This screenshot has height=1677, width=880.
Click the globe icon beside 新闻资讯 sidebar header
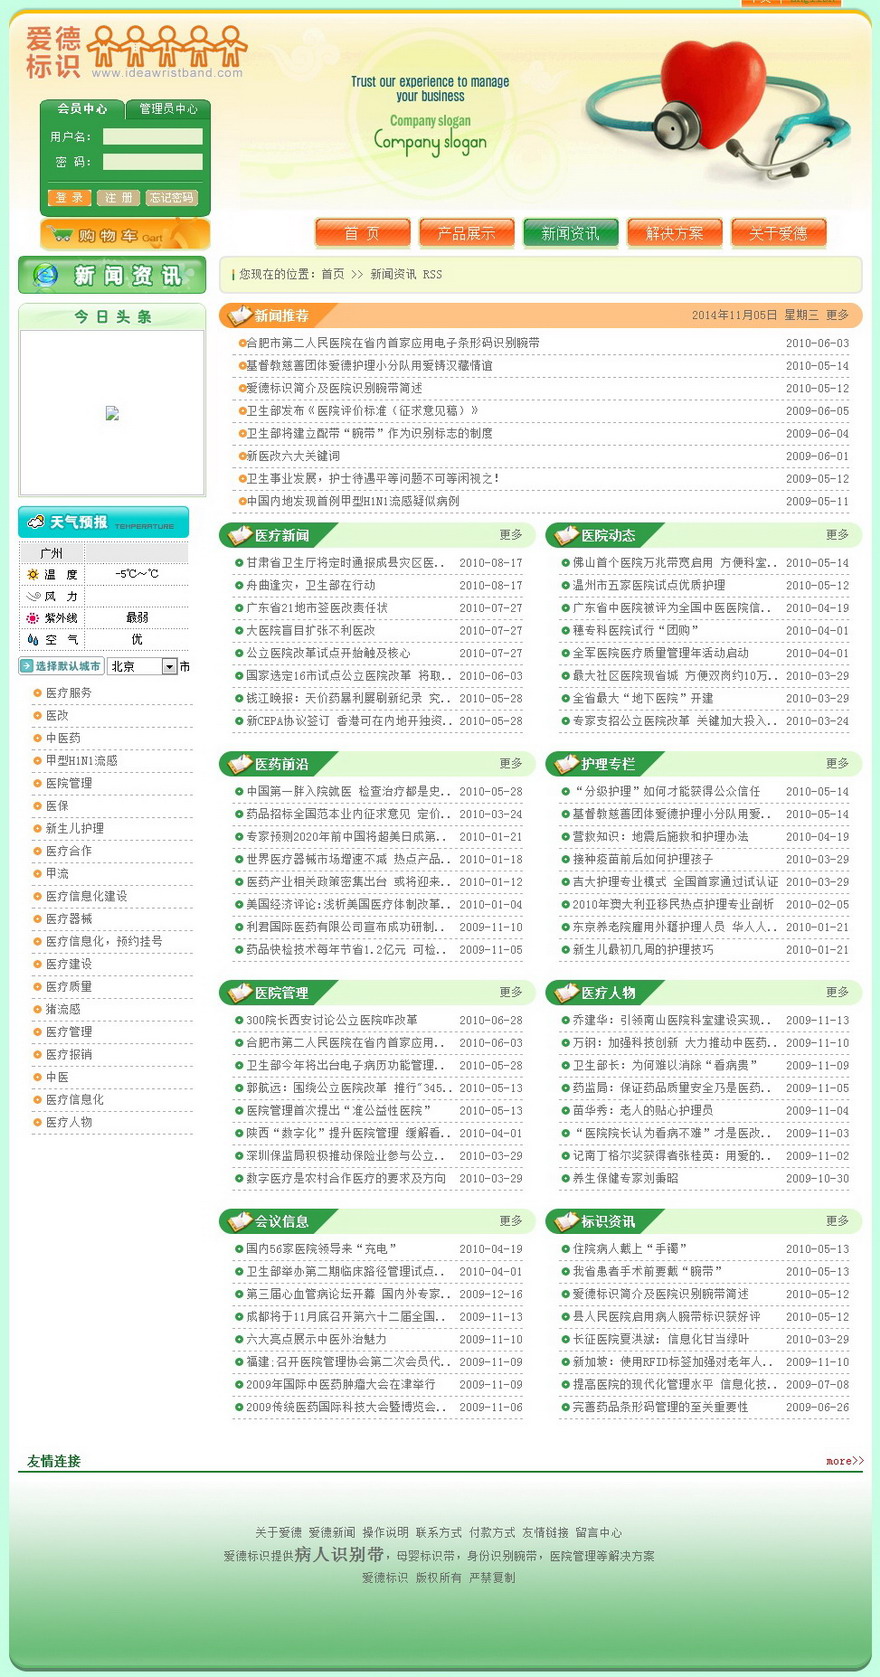click(45, 275)
